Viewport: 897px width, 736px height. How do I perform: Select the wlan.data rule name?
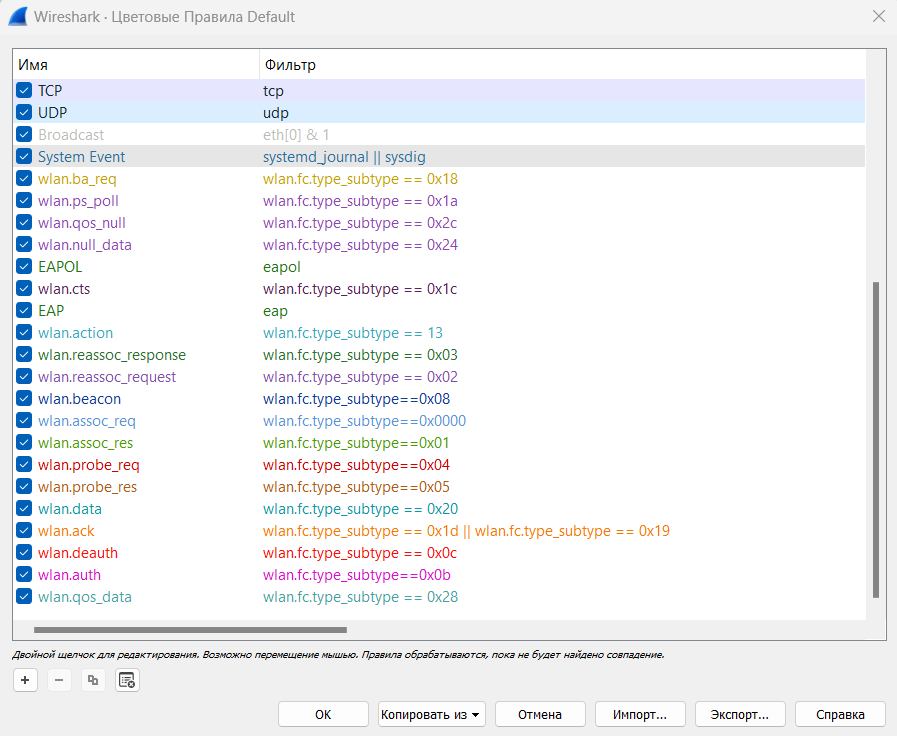click(70, 508)
